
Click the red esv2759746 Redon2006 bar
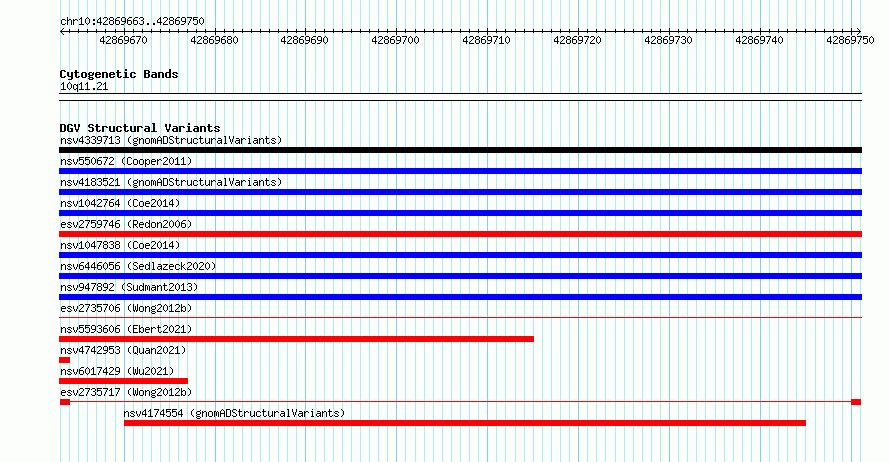[460, 234]
